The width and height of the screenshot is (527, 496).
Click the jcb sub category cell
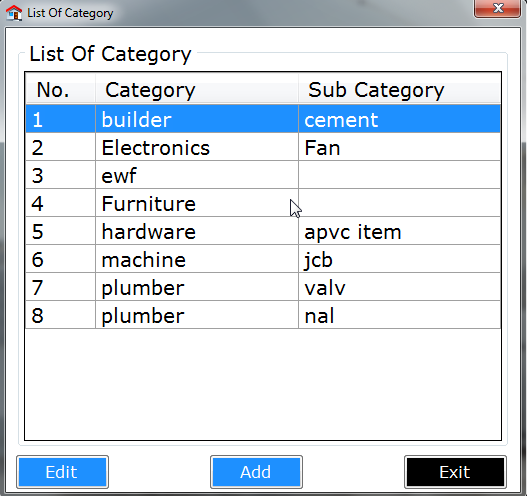point(400,259)
